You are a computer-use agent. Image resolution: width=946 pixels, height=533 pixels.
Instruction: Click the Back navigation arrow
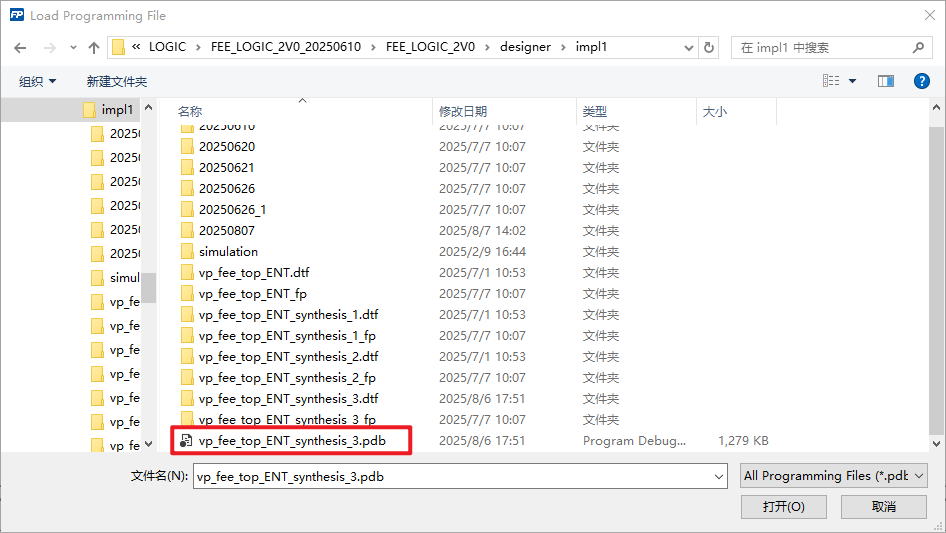[x=20, y=48]
